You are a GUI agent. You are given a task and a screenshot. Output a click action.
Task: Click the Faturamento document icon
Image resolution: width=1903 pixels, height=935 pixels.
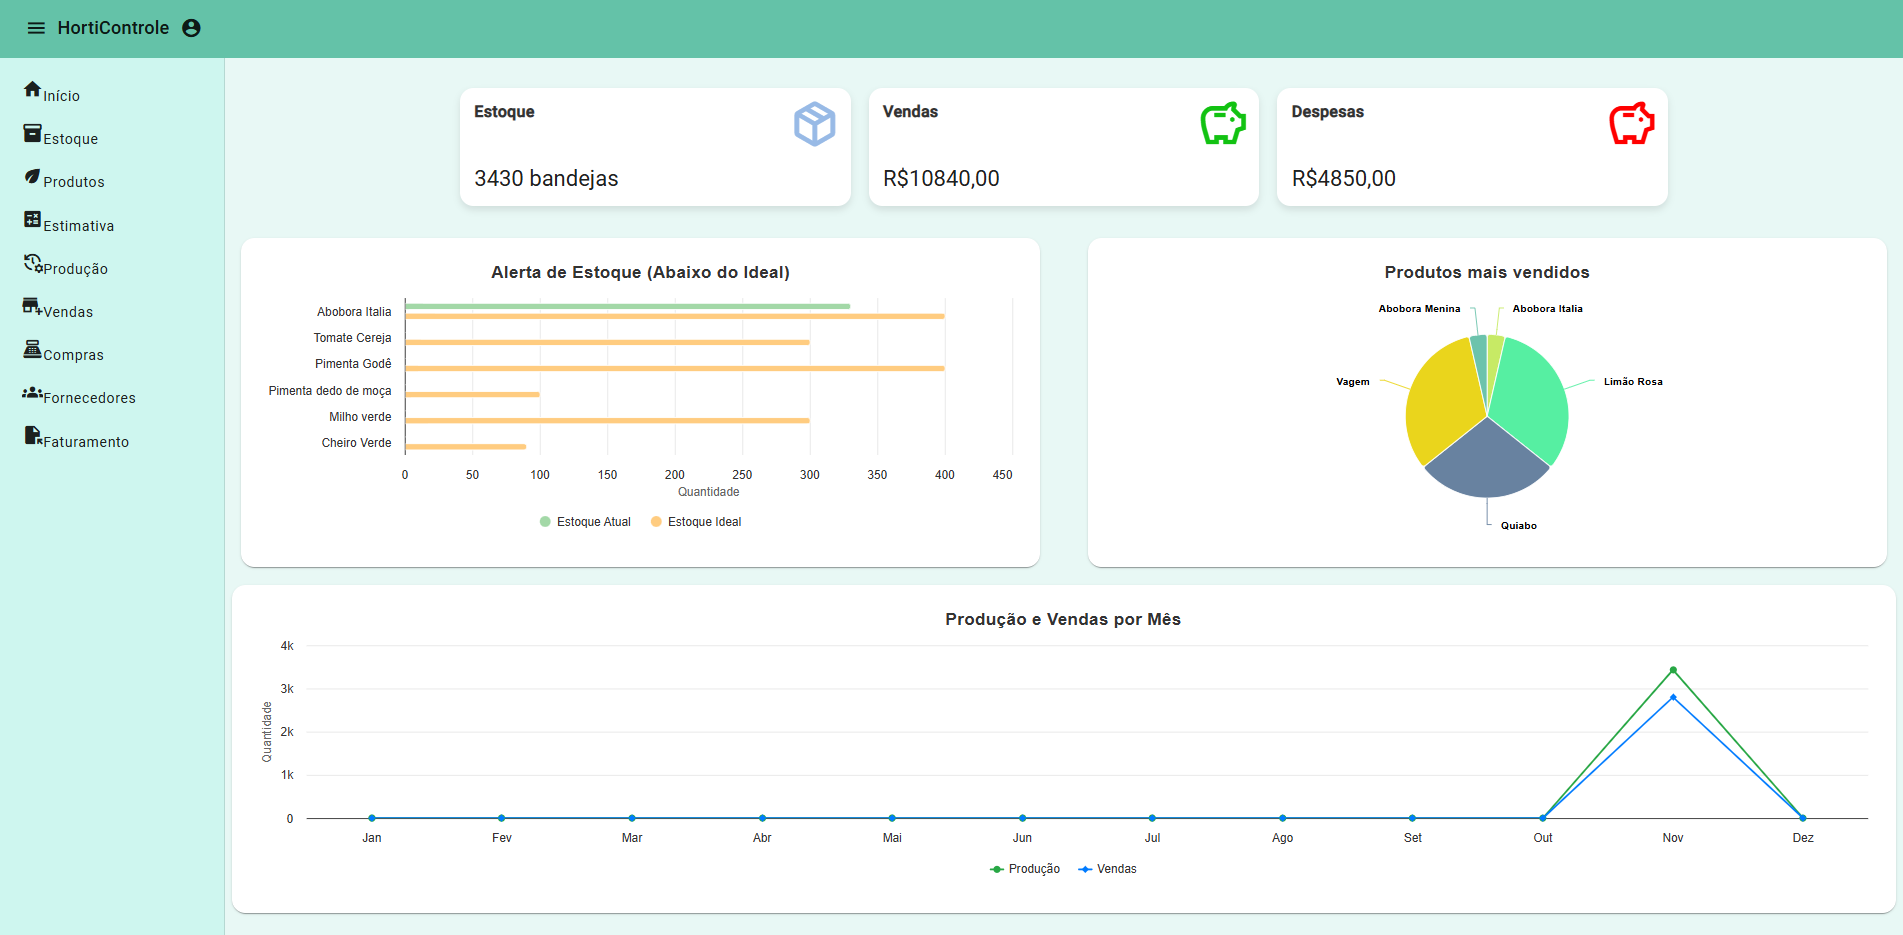(x=33, y=436)
